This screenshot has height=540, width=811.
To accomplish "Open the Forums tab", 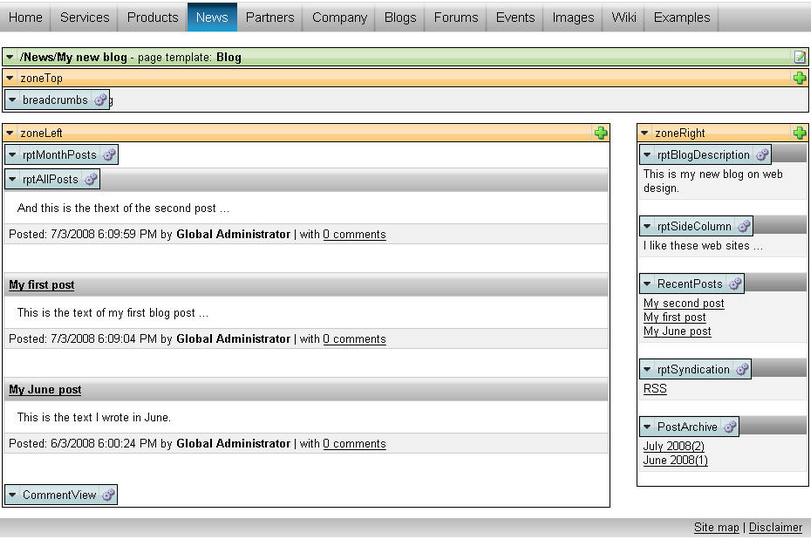I will coord(456,17).
